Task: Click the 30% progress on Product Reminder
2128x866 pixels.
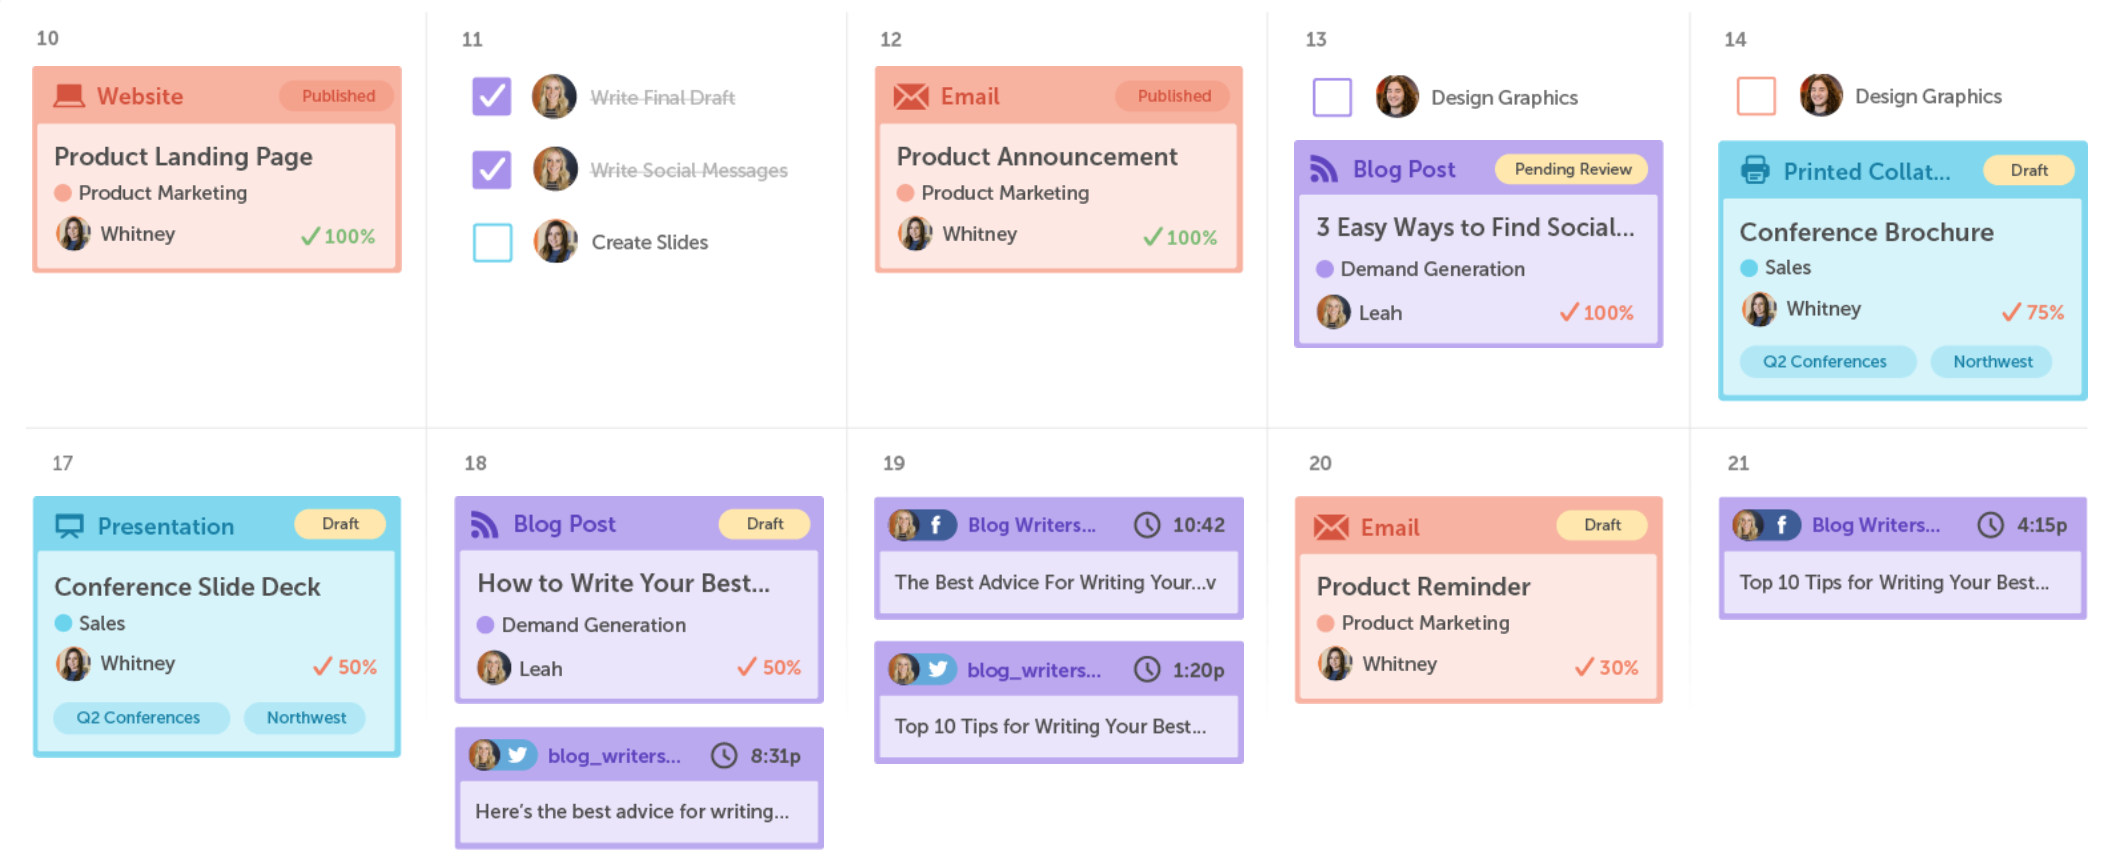Action: point(1606,667)
